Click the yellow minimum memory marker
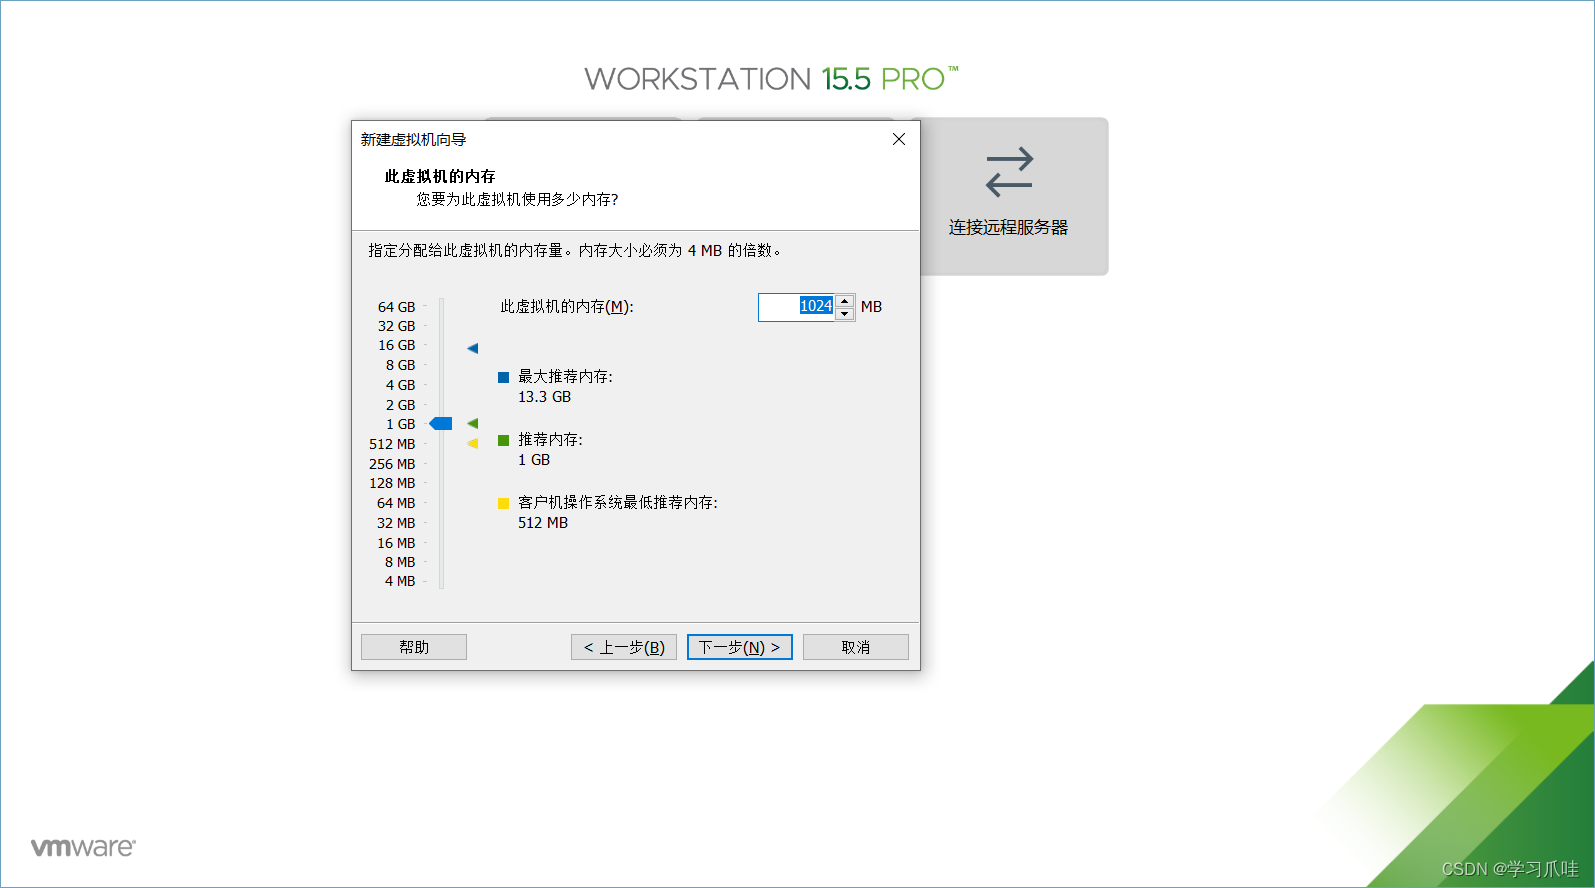Screen dimensions: 1595x888 pyautogui.click(x=473, y=443)
